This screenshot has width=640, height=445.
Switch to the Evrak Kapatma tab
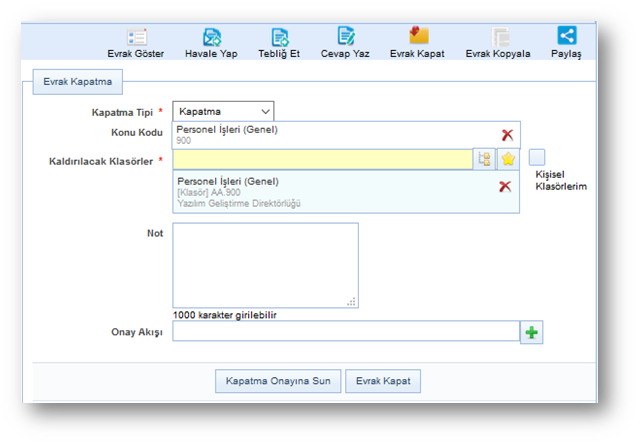coord(78,82)
